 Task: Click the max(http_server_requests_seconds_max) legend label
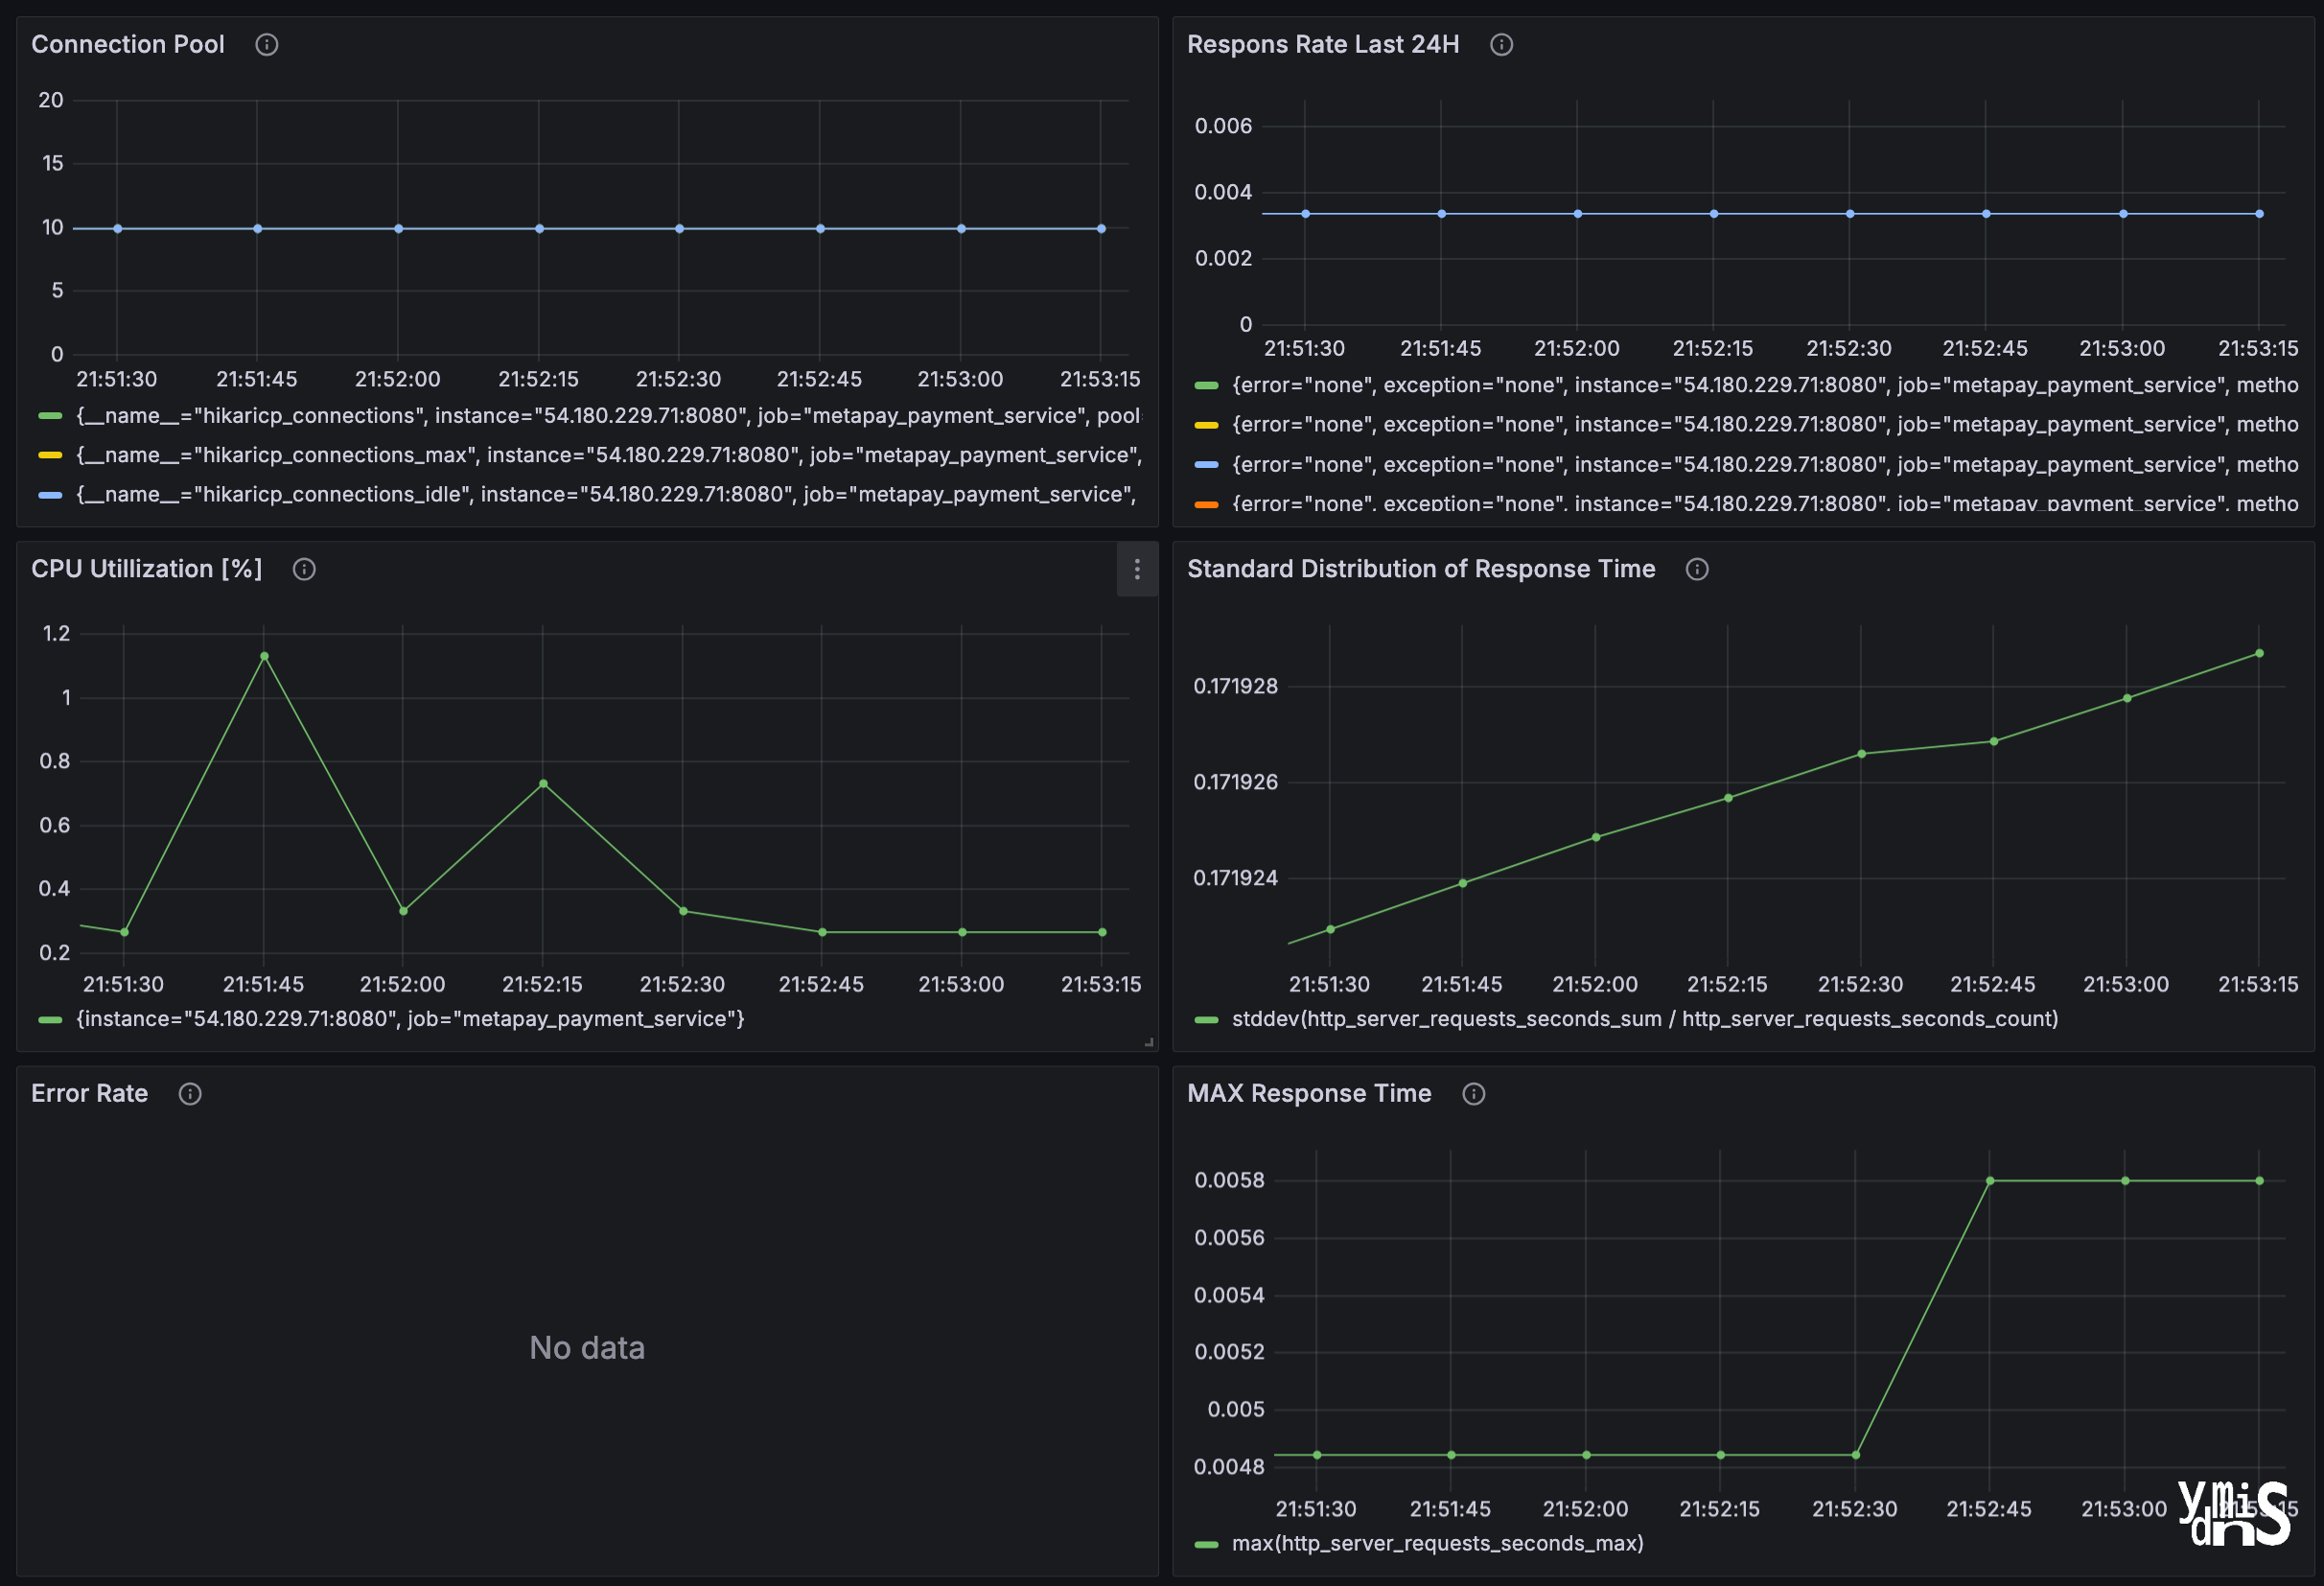pyautogui.click(x=1437, y=1543)
